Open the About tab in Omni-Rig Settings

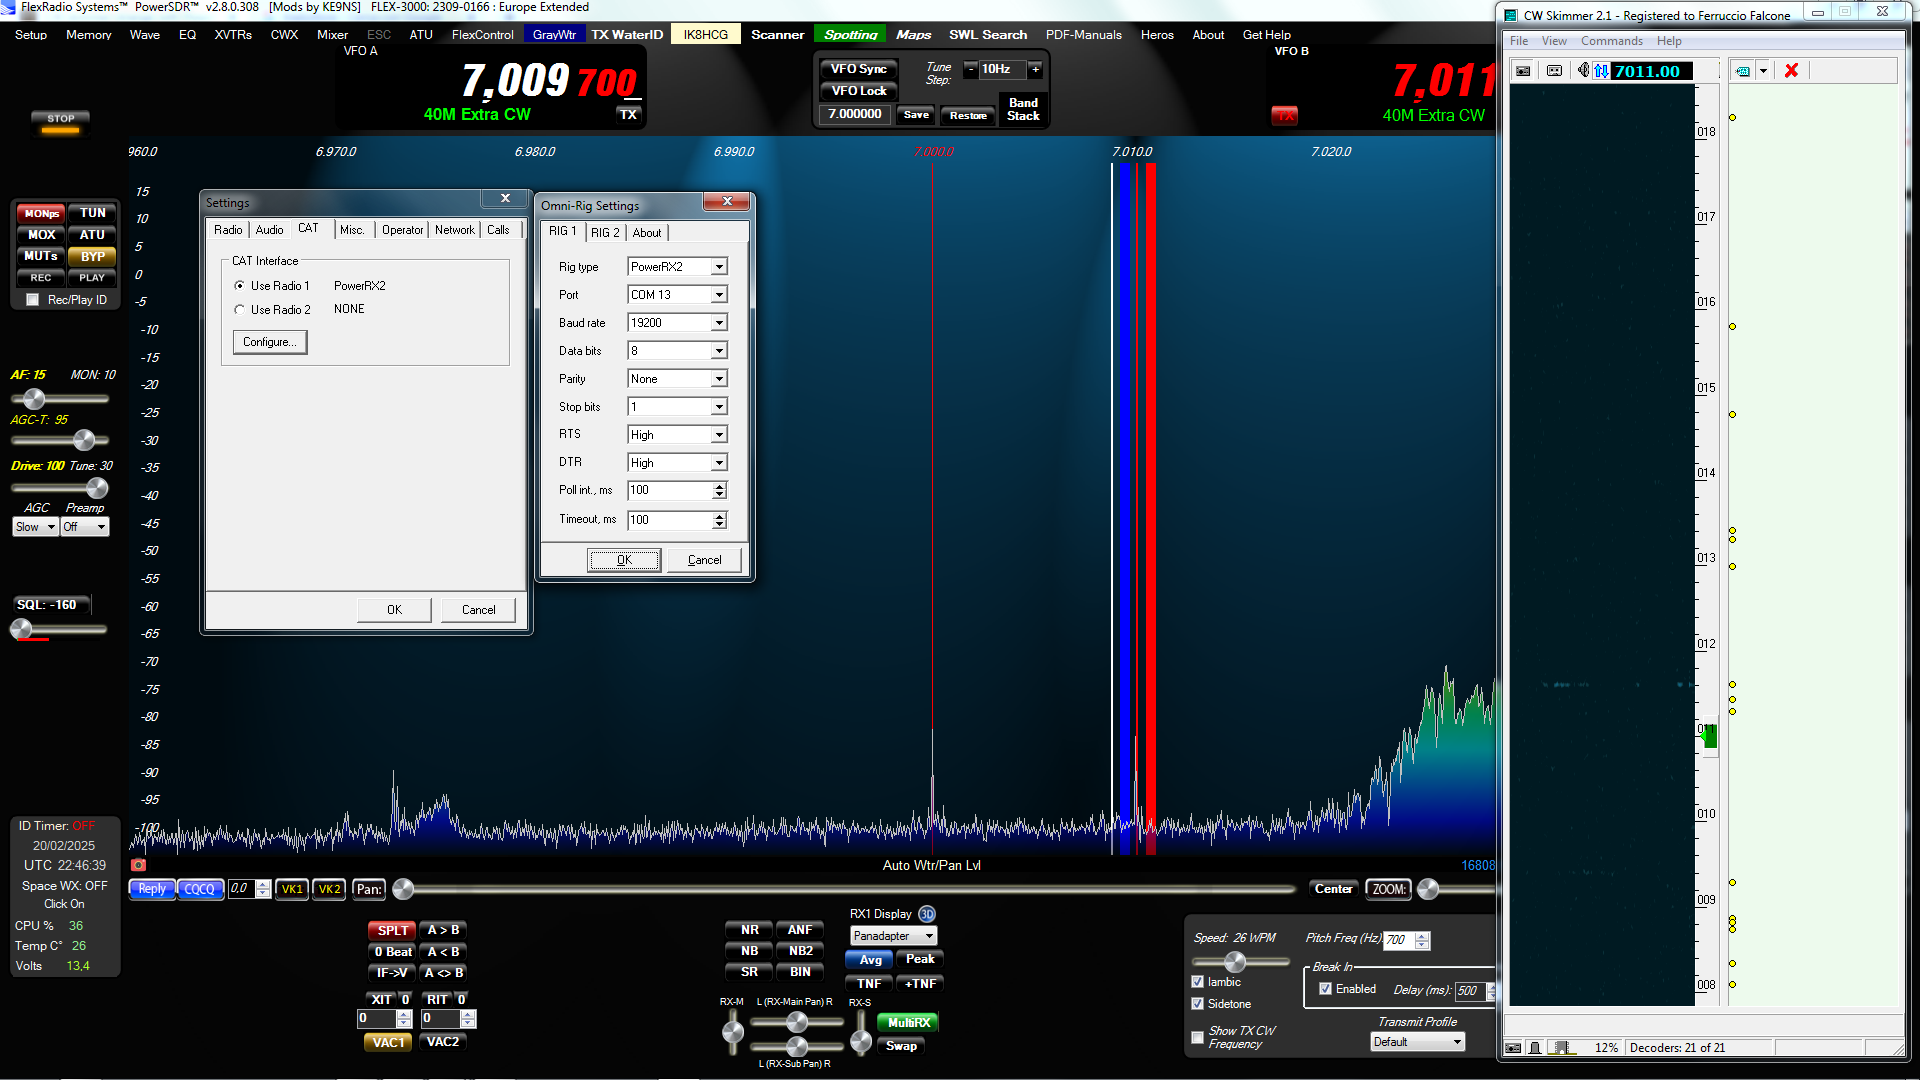[647, 233]
